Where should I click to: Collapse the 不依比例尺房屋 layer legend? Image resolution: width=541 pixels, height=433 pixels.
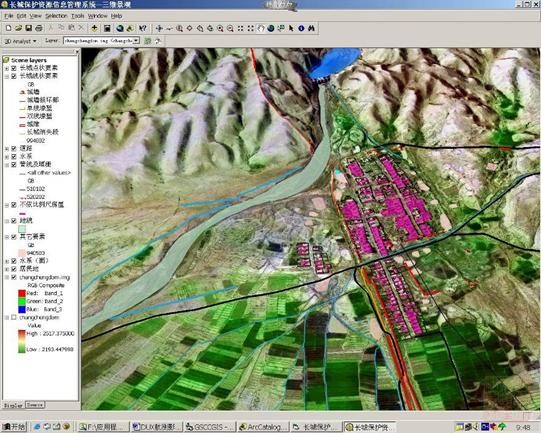coord(7,205)
